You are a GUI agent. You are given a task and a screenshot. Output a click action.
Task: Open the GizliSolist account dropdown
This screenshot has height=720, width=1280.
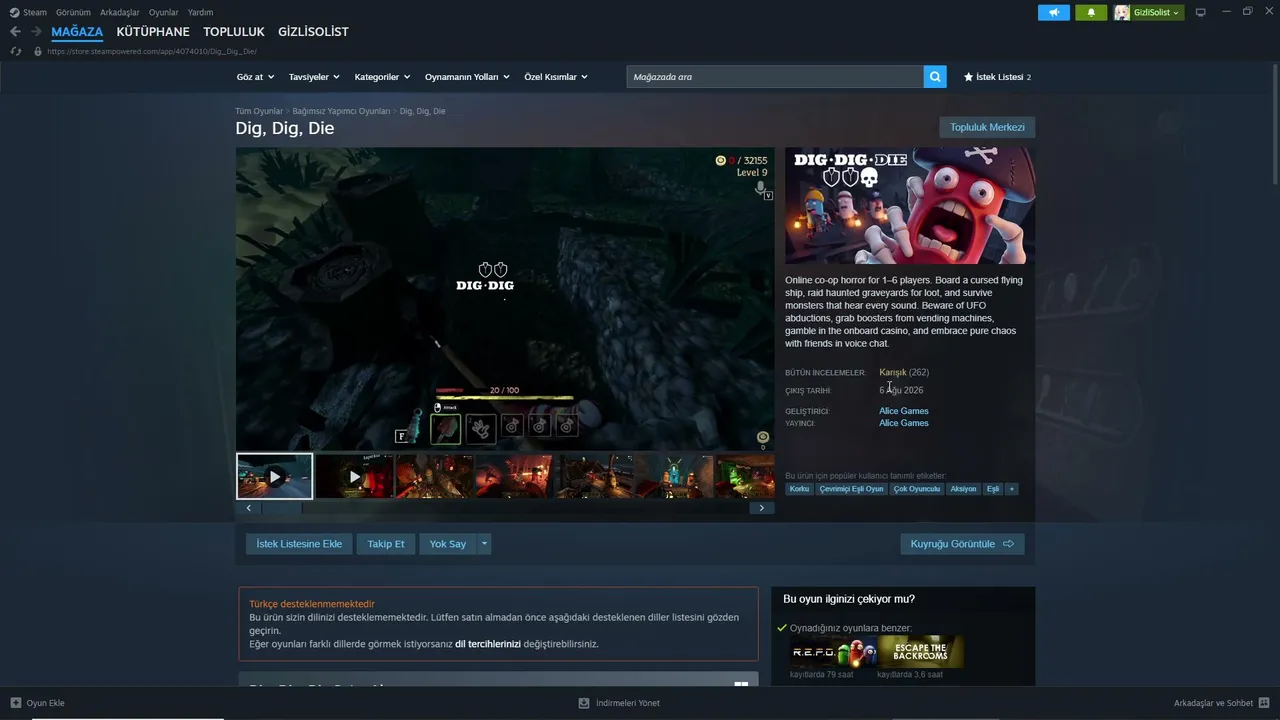coord(1157,12)
